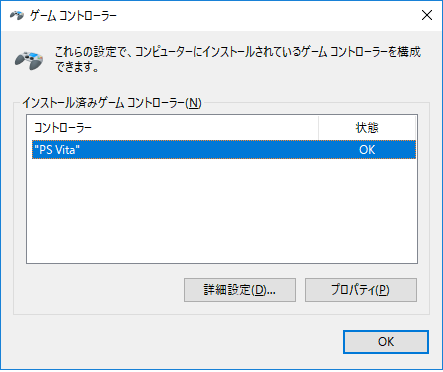This screenshot has width=443, height=372.
Task: Click empty dialog area left of OK button
Action: tap(173, 342)
